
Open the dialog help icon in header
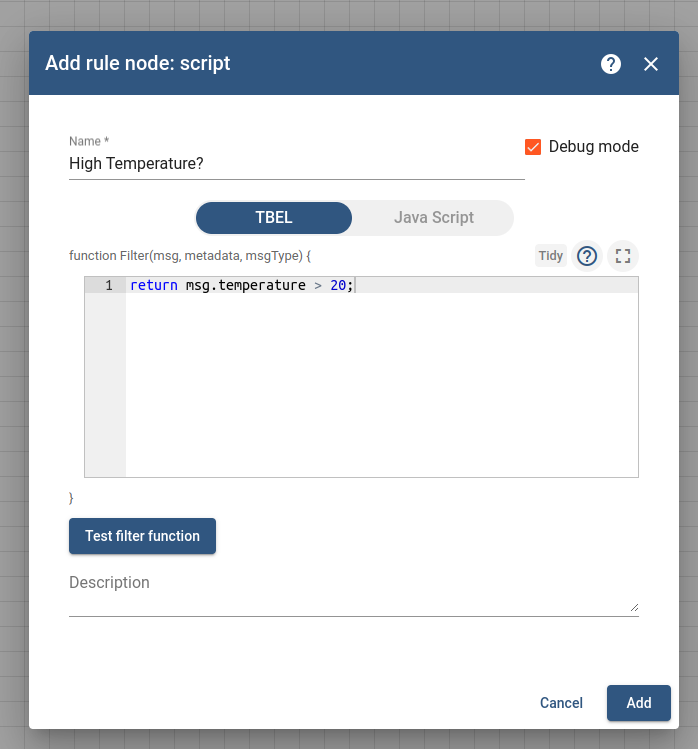point(611,64)
